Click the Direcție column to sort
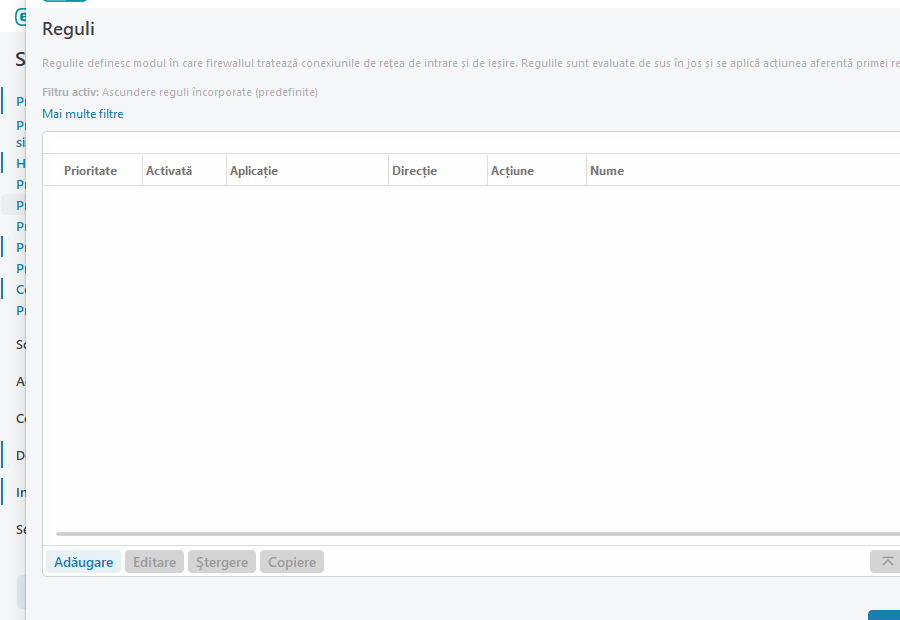900x620 pixels. tap(416, 170)
